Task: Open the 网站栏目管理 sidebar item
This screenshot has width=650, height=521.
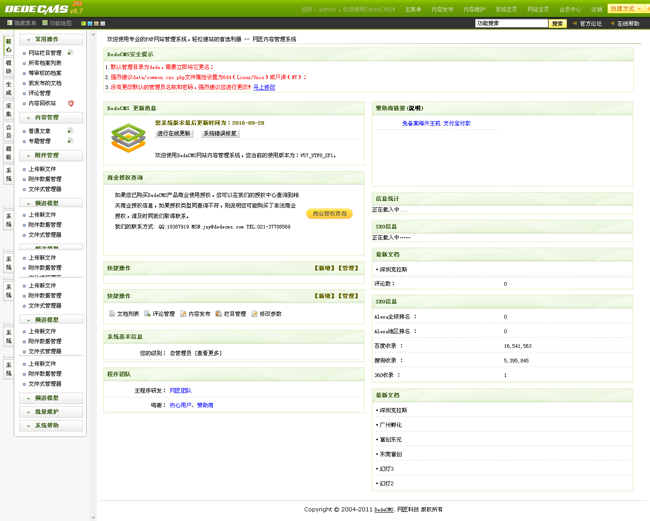Action: click(x=45, y=53)
